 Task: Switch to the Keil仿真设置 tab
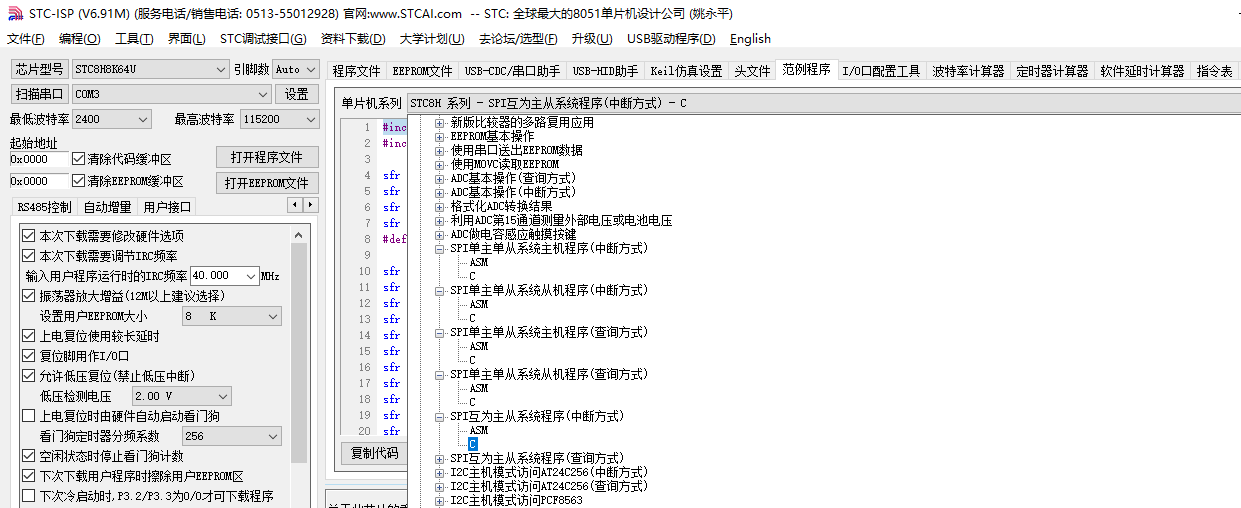tap(686, 71)
